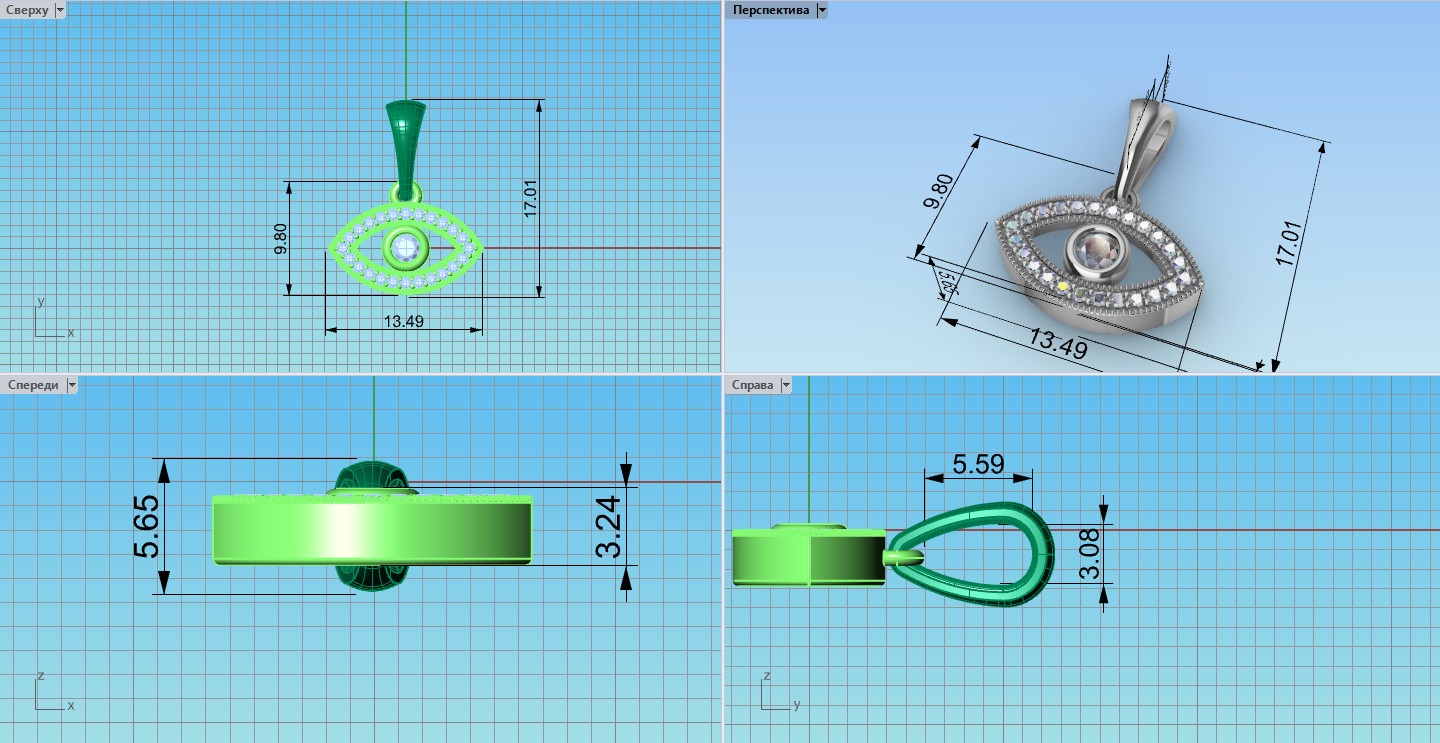The height and width of the screenshot is (743, 1440).
Task: Pick the 17.01 dimension in top view
Action: pyautogui.click(x=530, y=198)
